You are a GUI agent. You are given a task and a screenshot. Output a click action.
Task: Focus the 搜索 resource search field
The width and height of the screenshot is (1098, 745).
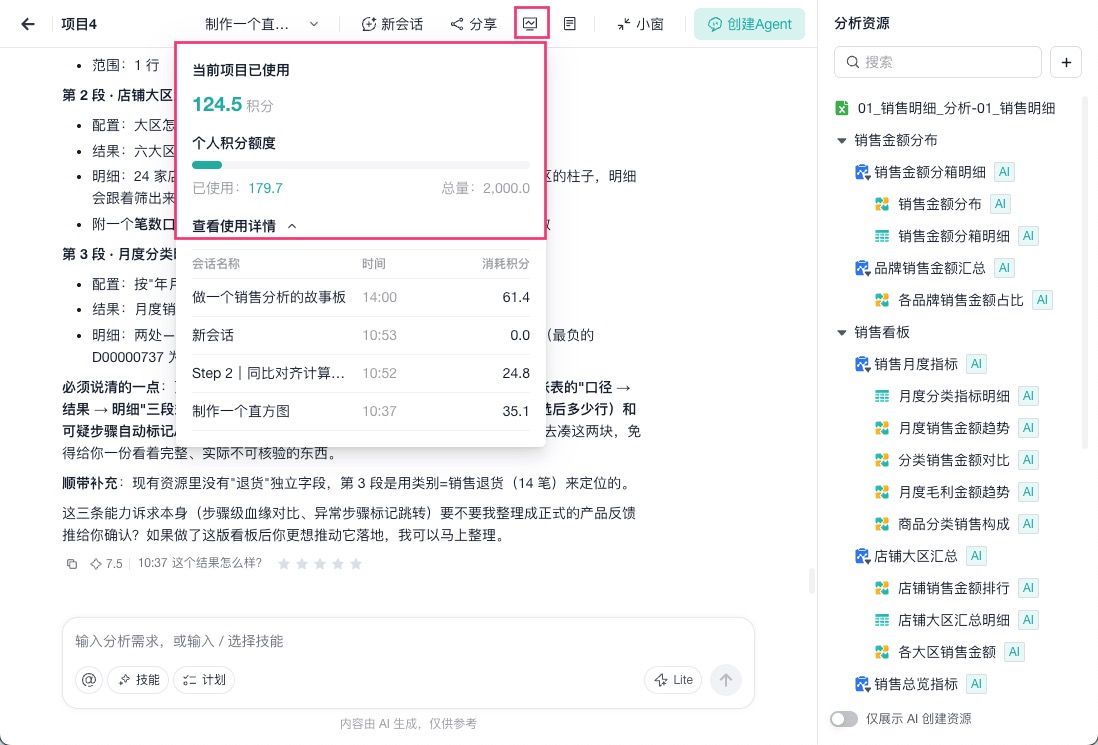coord(938,62)
